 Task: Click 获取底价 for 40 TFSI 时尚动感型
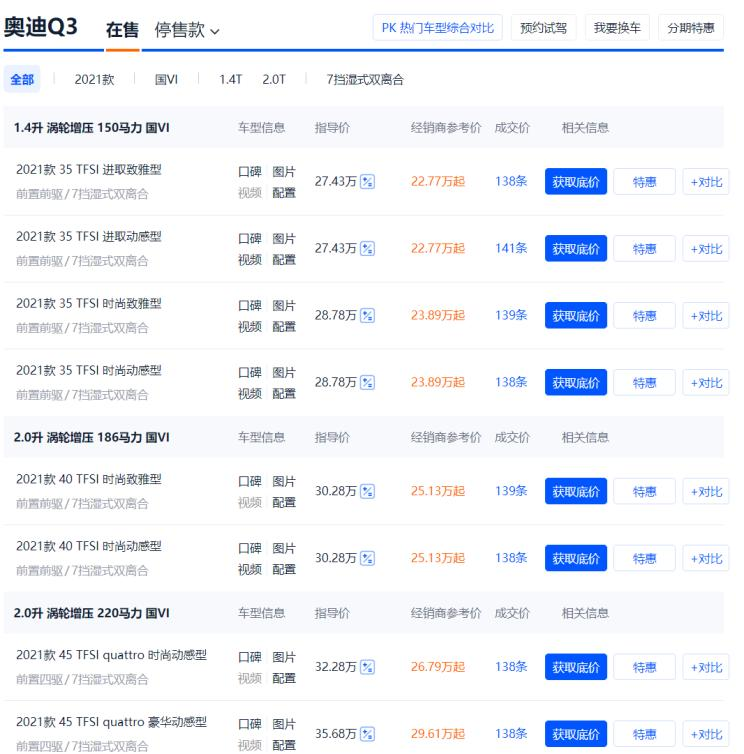(x=576, y=558)
